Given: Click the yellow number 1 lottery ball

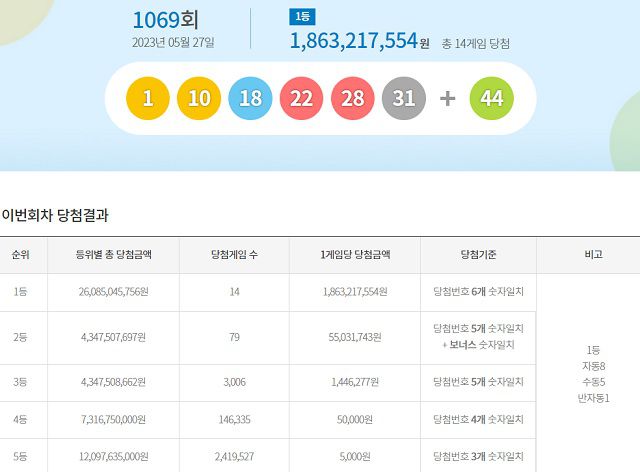Looking at the screenshot, I should (x=148, y=98).
